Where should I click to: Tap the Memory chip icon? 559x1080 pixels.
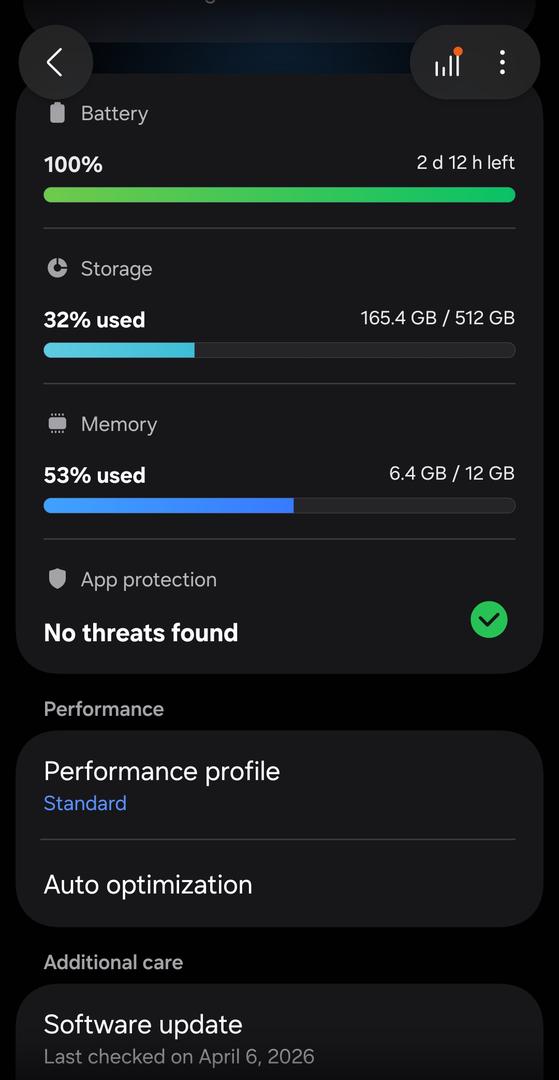click(x=57, y=424)
